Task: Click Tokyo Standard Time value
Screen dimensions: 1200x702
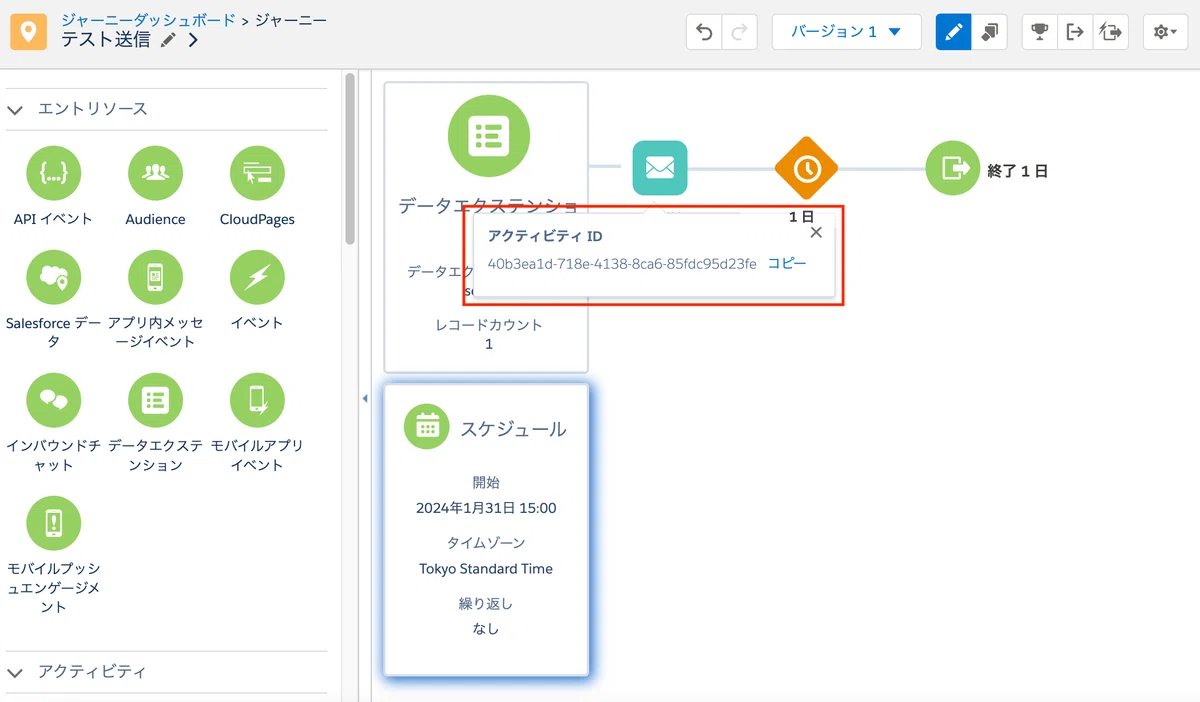Action: pyautogui.click(x=486, y=569)
